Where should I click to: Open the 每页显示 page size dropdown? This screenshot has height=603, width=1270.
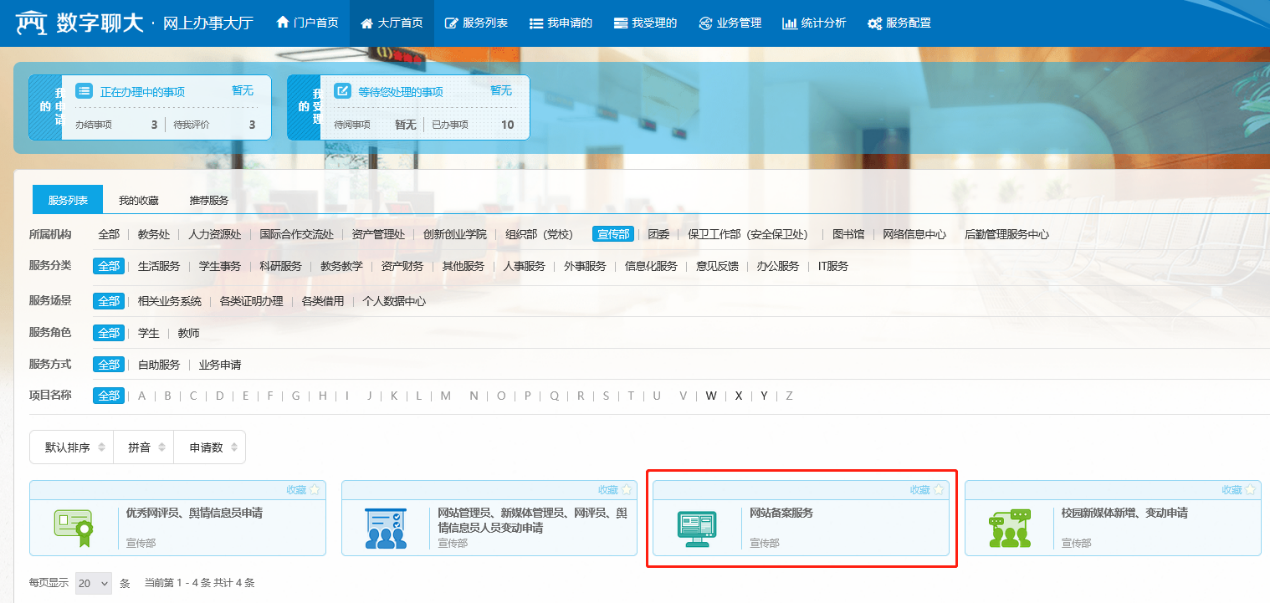click(93, 583)
